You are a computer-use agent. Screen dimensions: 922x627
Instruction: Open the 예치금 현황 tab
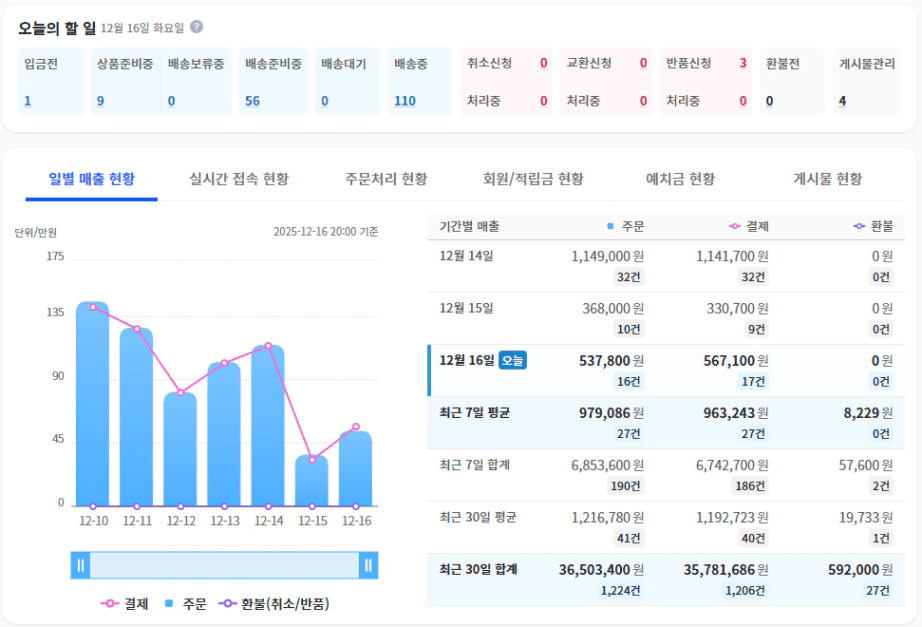pyautogui.click(x=680, y=179)
